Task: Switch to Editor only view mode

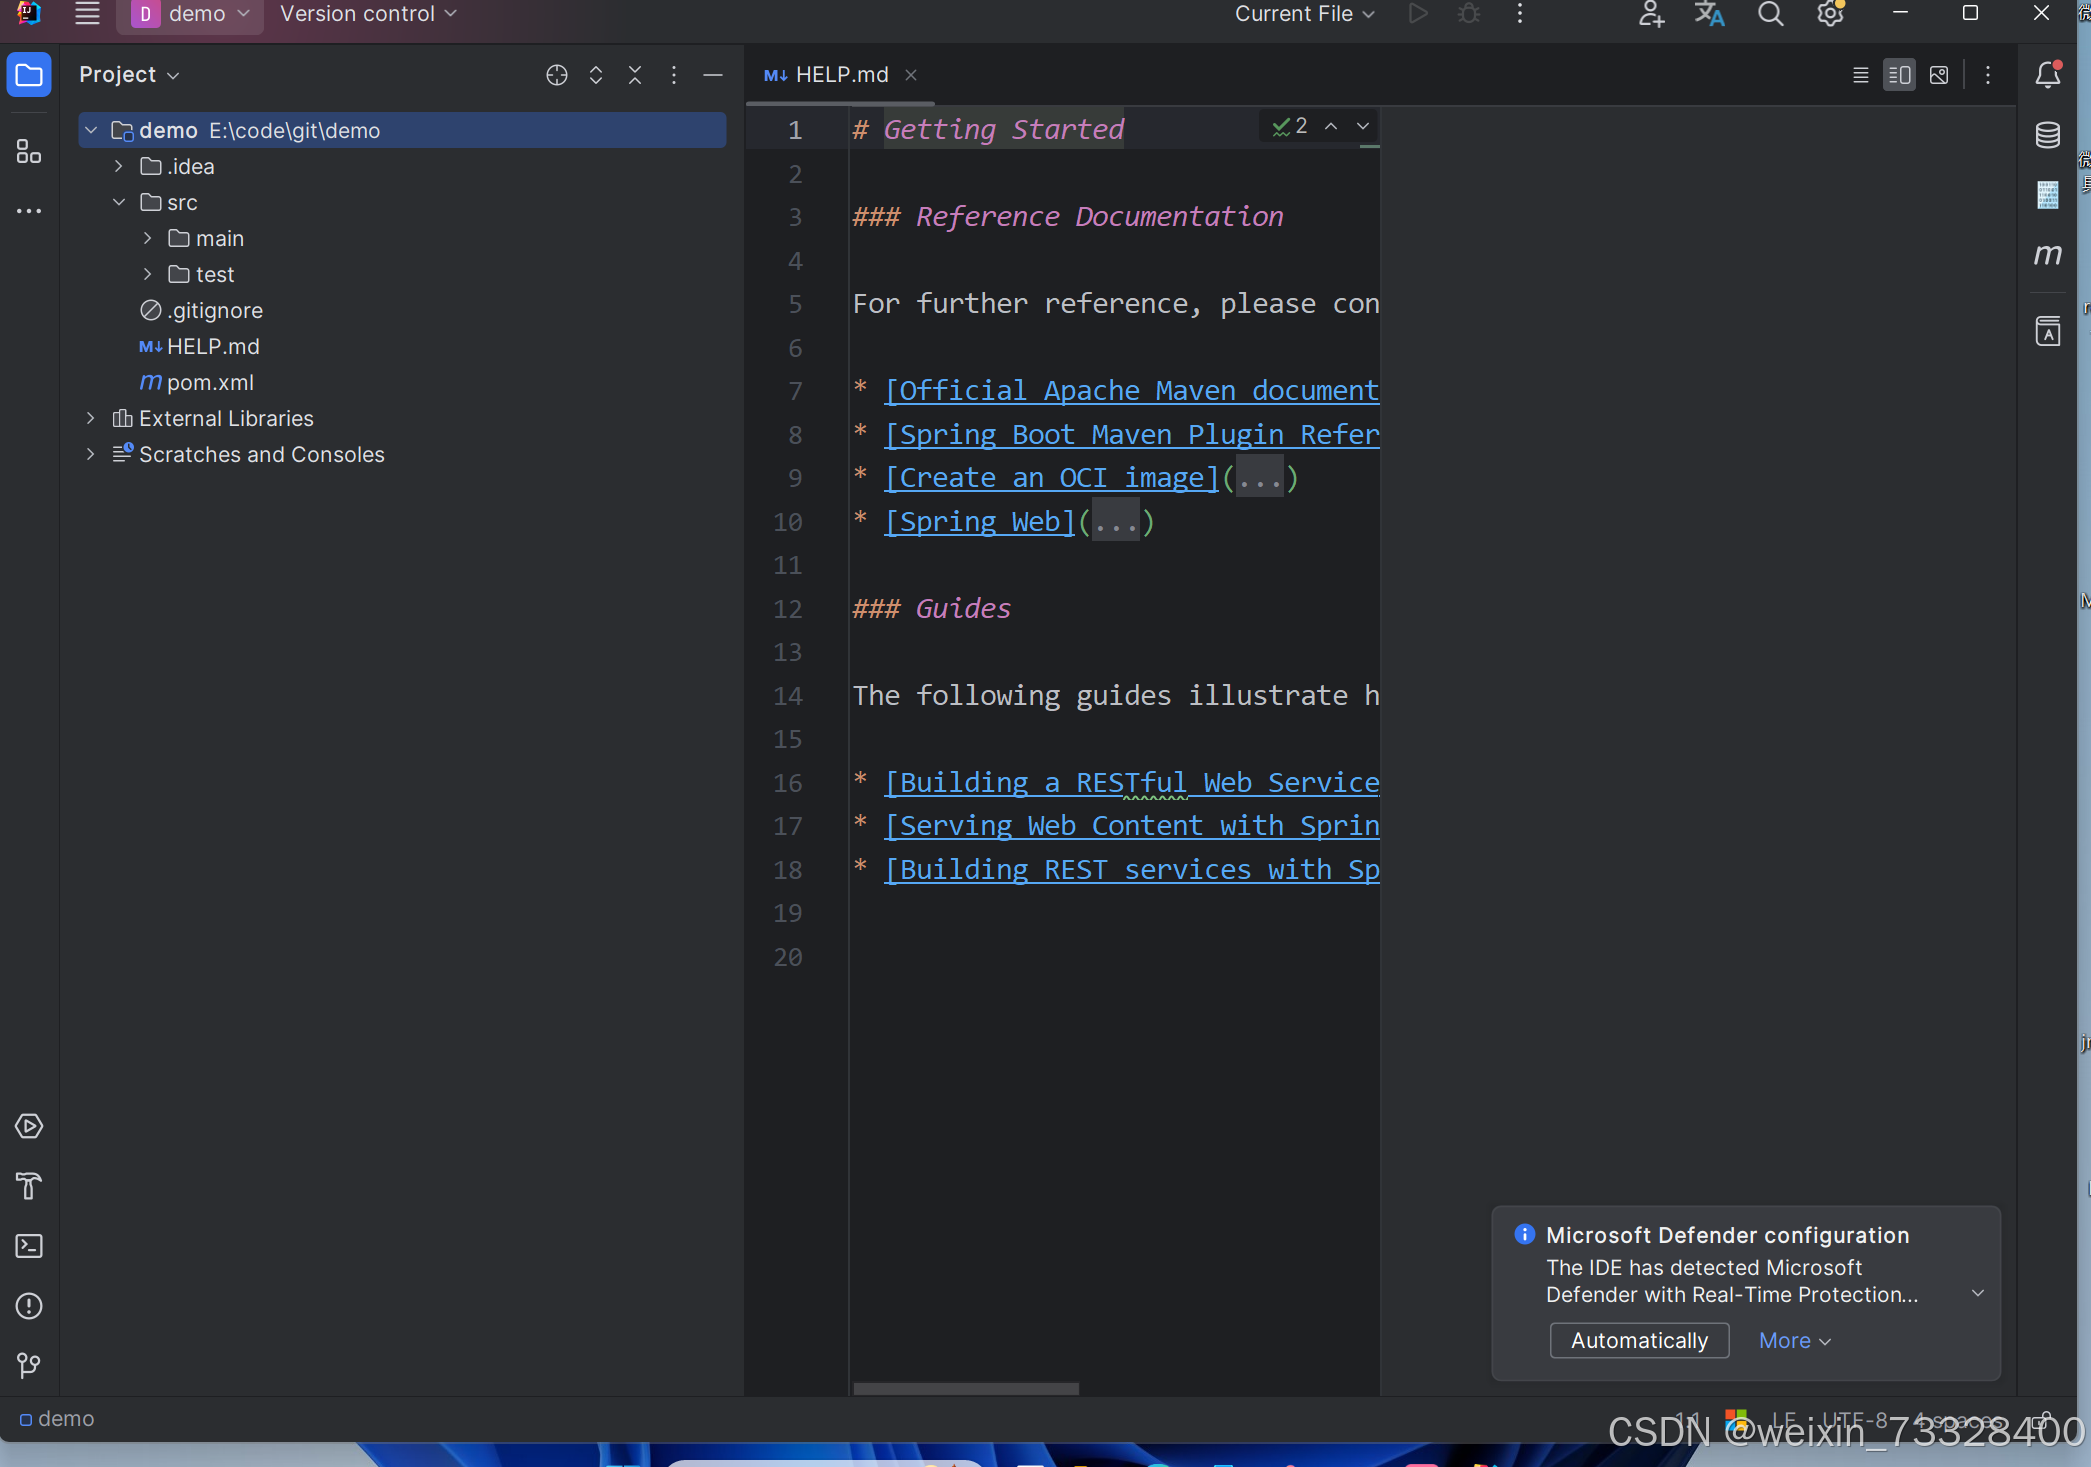Action: pyautogui.click(x=1860, y=75)
